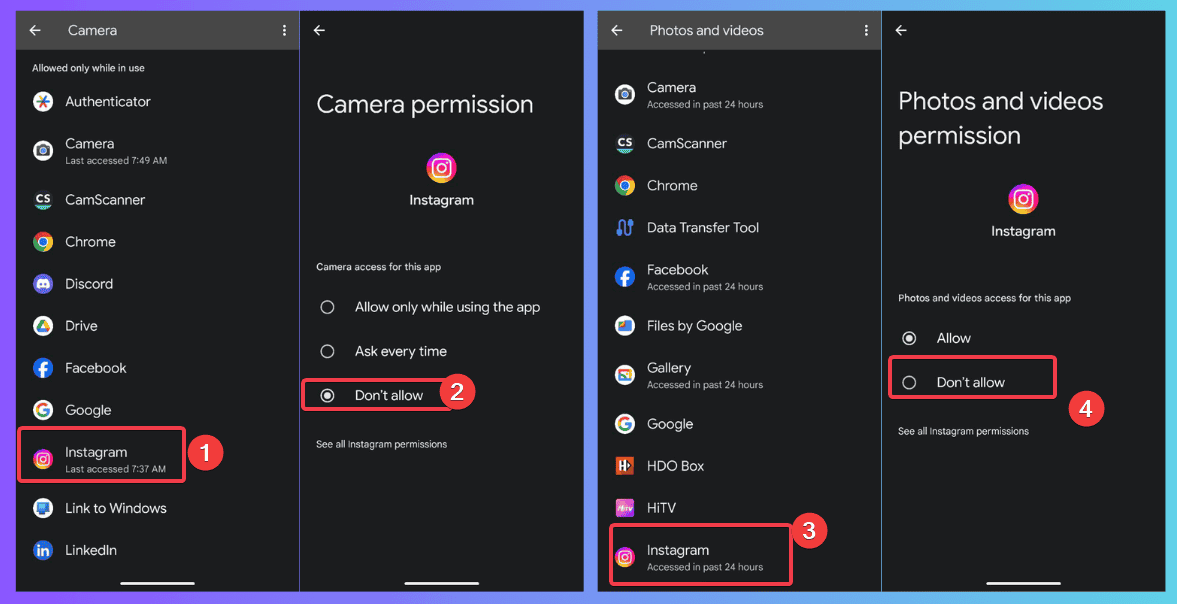Open the three-dot menu on Camera screen

pyautogui.click(x=284, y=30)
